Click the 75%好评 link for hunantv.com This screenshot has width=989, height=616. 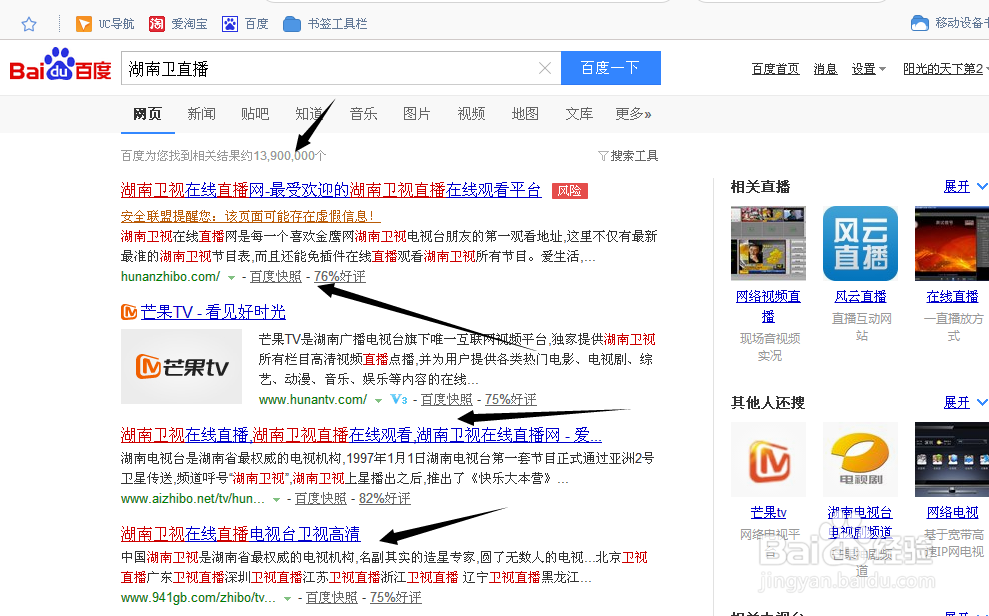point(510,399)
